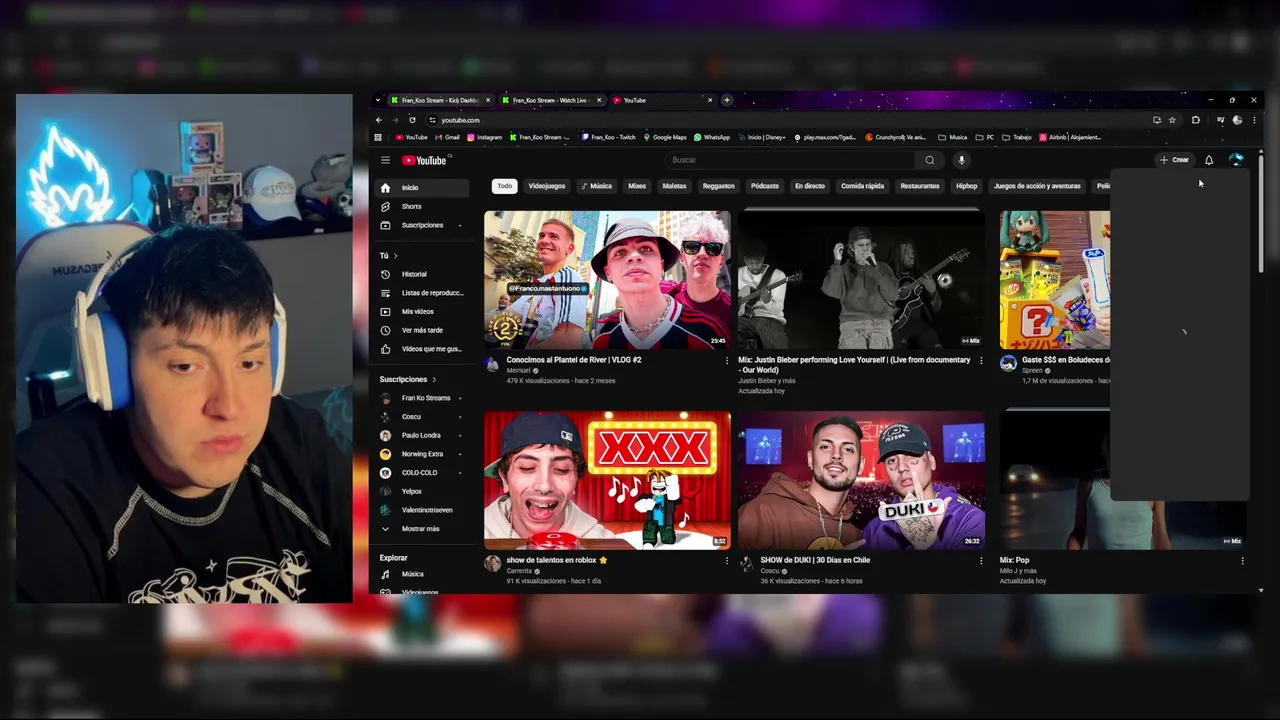The height and width of the screenshot is (720, 1280).
Task: Reload the page in the browser
Action: click(412, 120)
